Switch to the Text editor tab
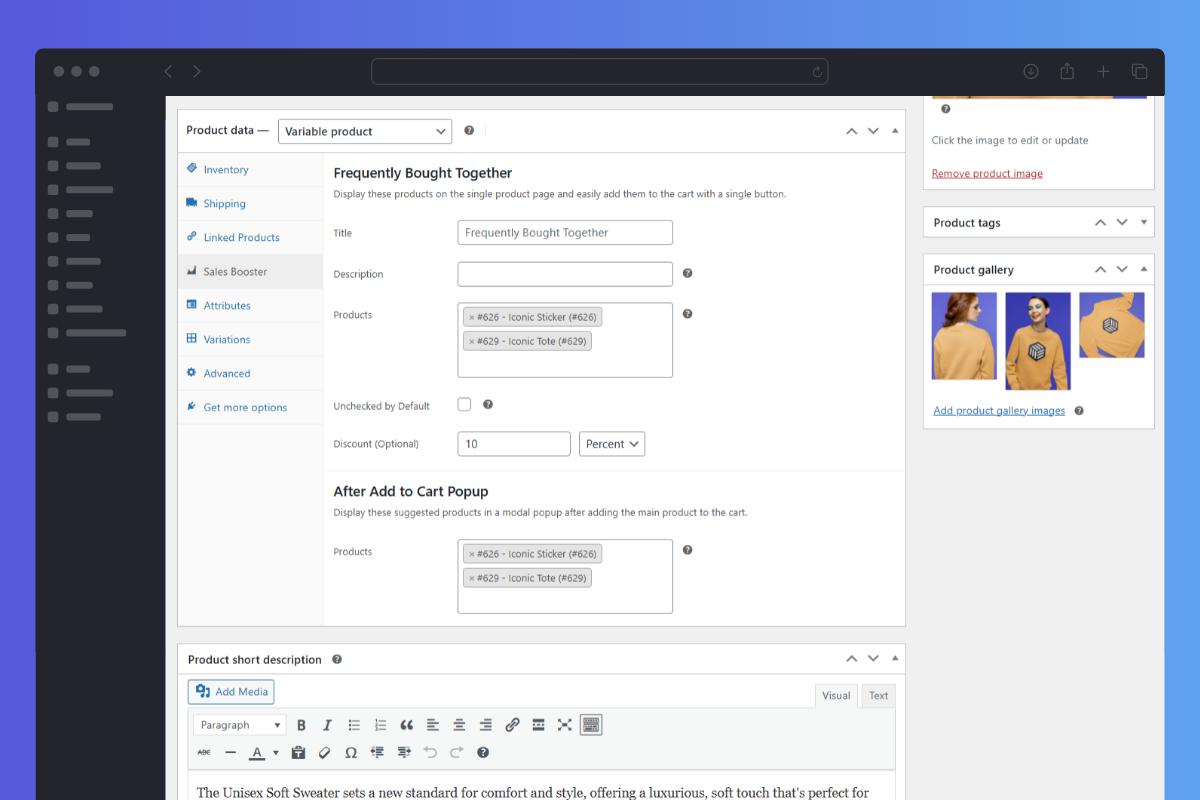Image resolution: width=1200 pixels, height=800 pixels. (x=878, y=696)
